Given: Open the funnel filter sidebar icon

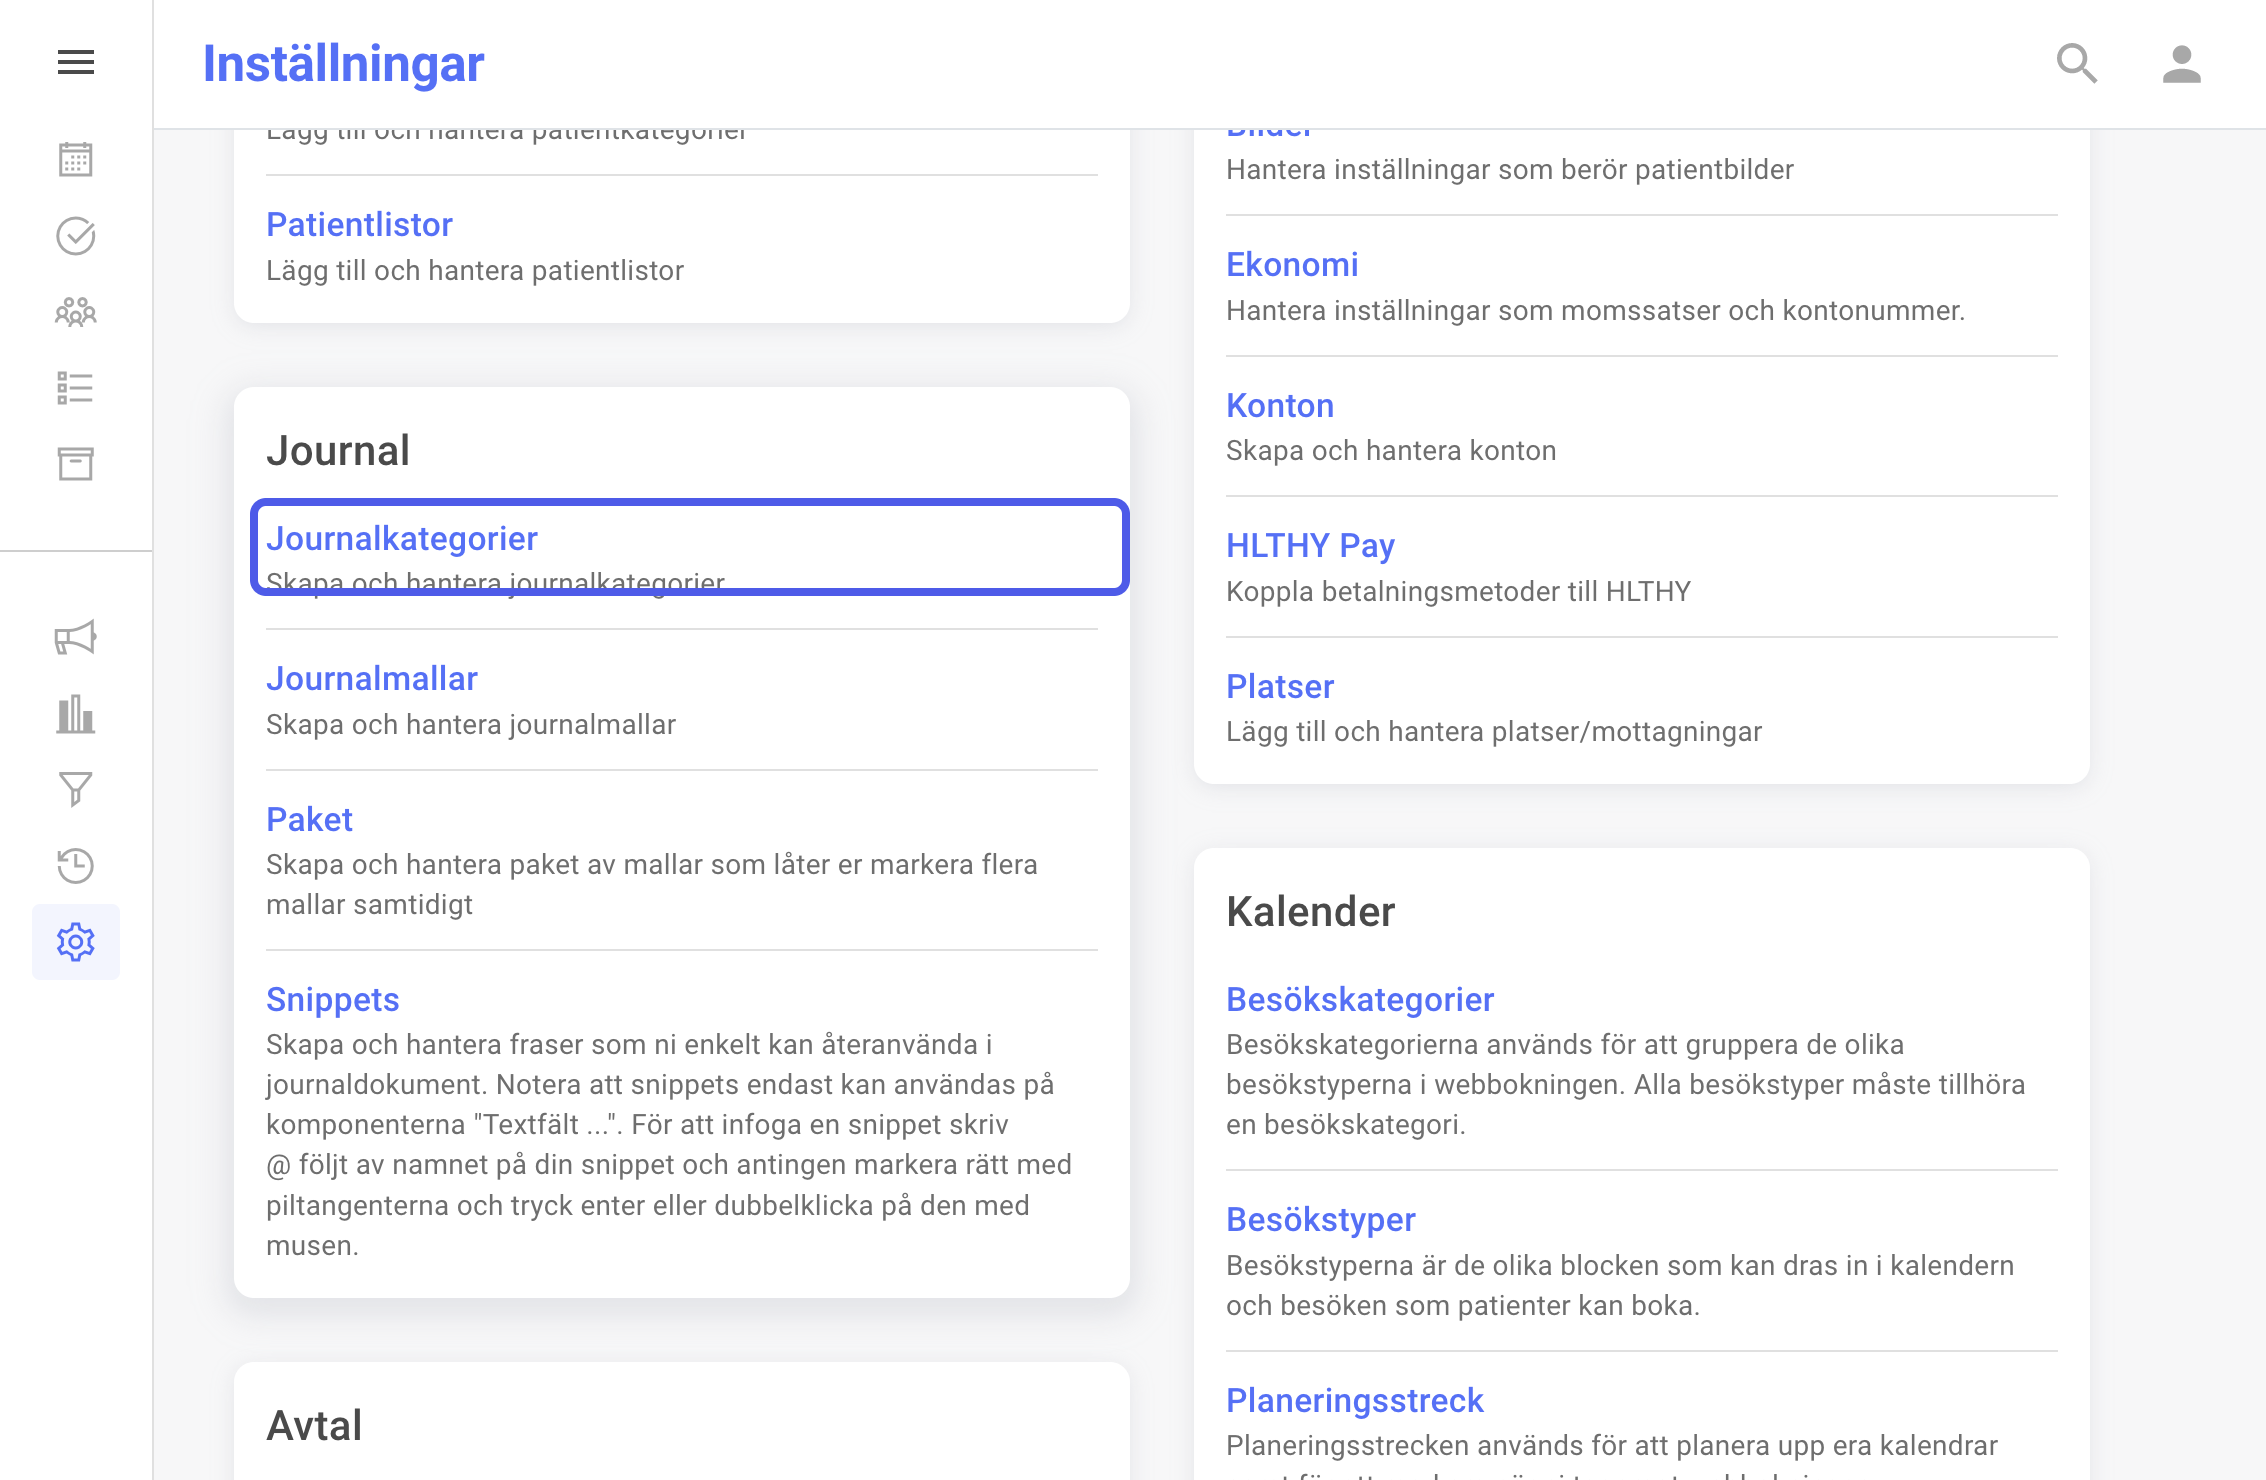Looking at the screenshot, I should tap(76, 790).
